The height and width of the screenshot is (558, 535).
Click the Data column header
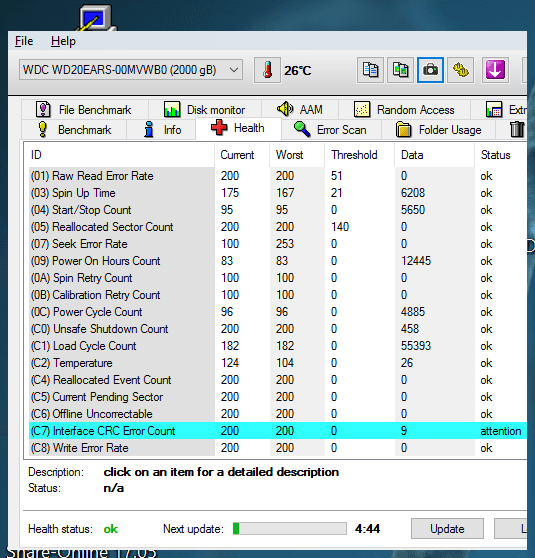click(435, 155)
